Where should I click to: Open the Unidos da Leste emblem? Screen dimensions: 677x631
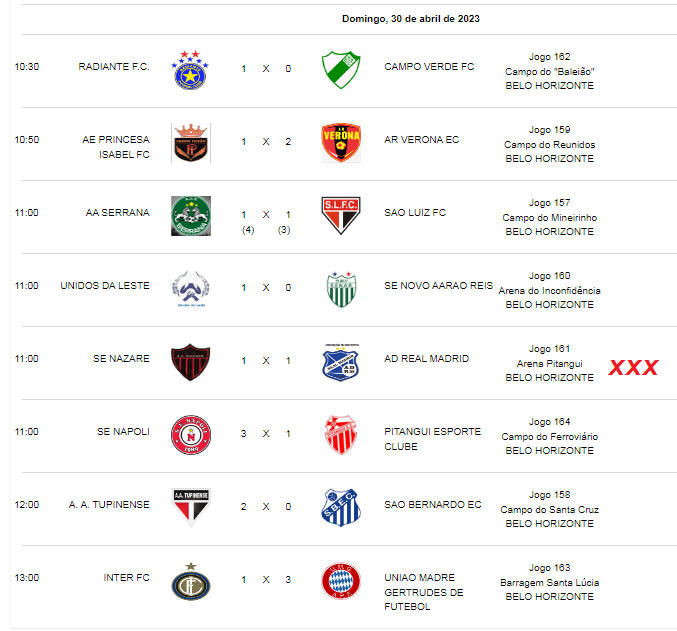tap(190, 289)
